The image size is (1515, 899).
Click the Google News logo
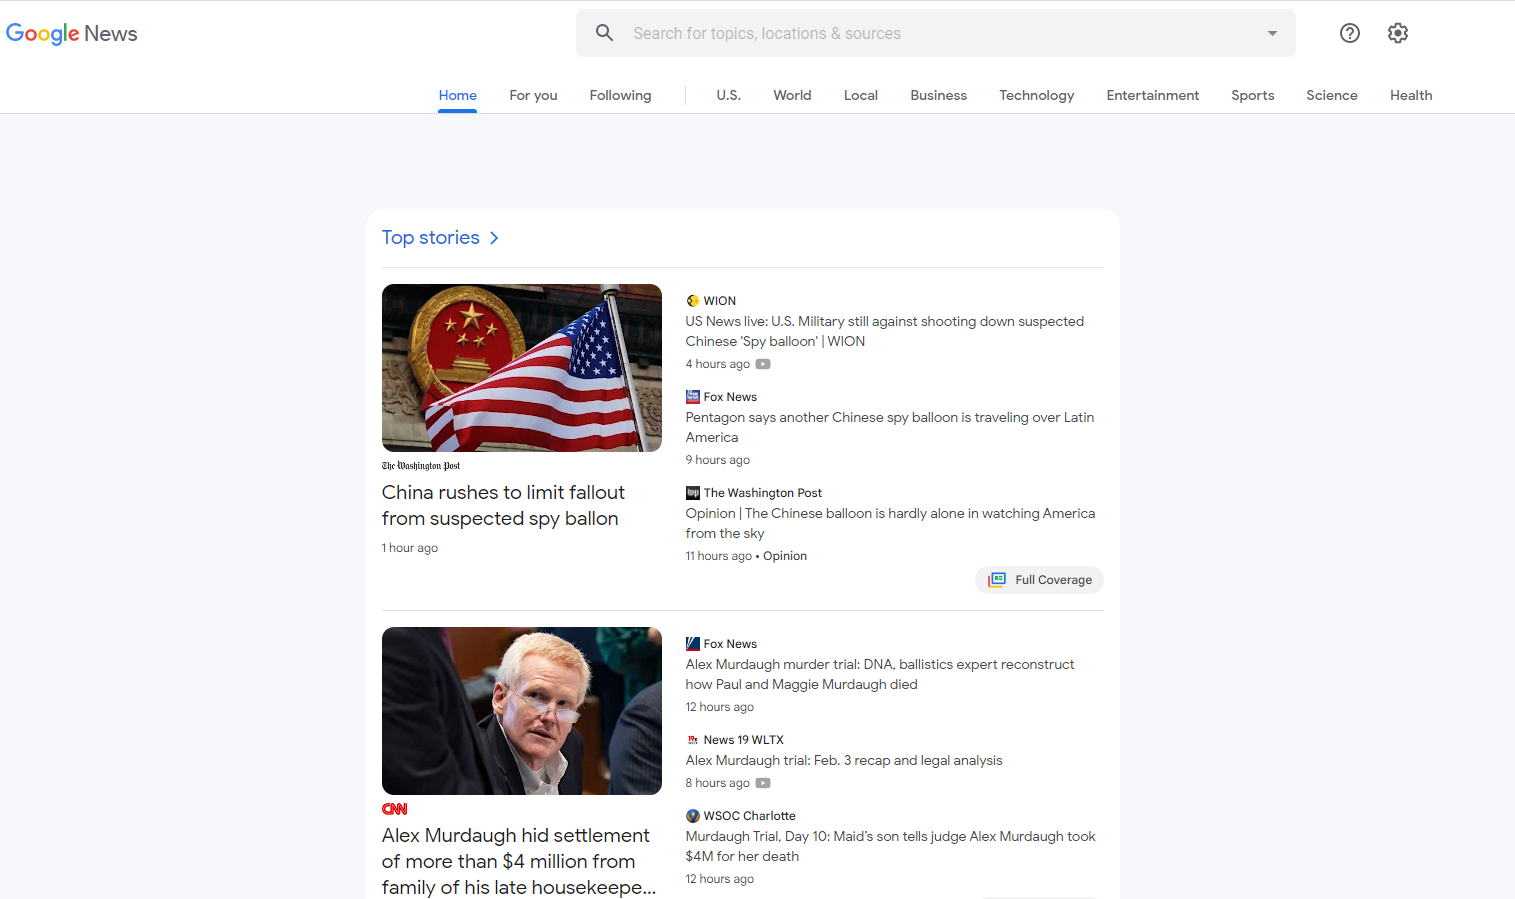(71, 33)
